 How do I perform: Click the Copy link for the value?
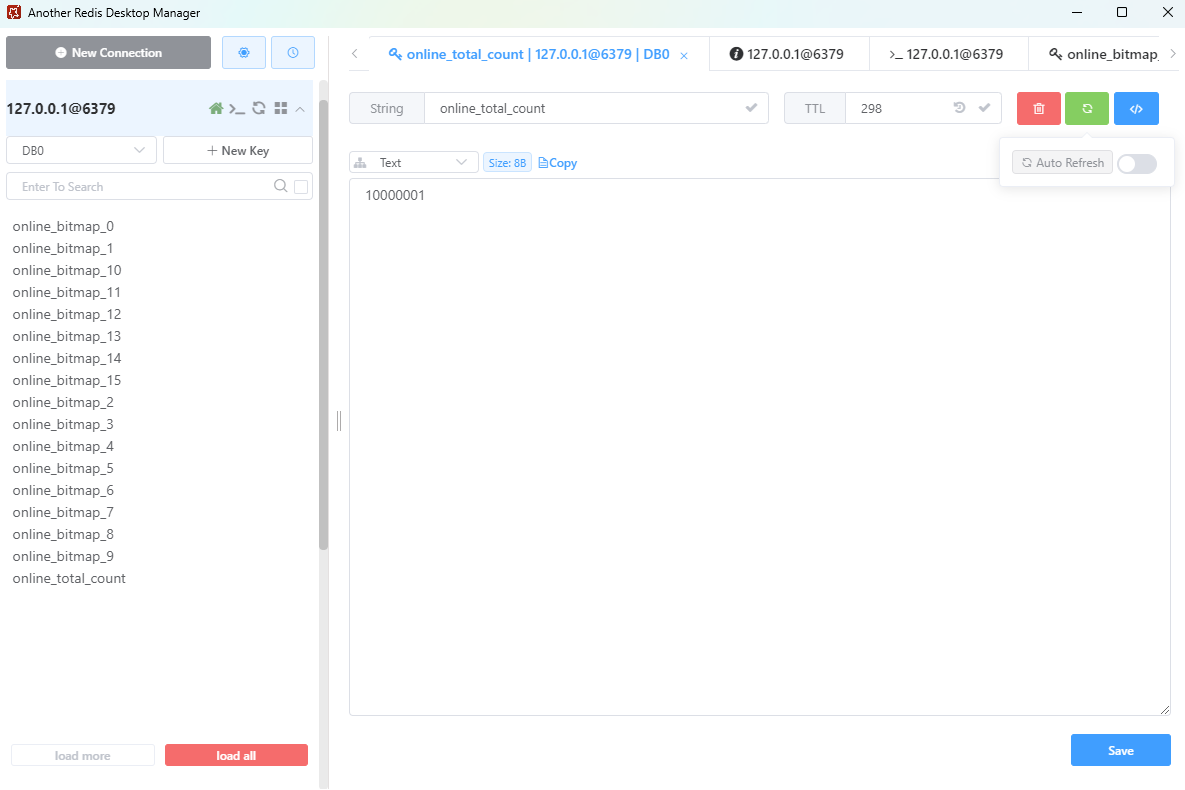tap(558, 163)
